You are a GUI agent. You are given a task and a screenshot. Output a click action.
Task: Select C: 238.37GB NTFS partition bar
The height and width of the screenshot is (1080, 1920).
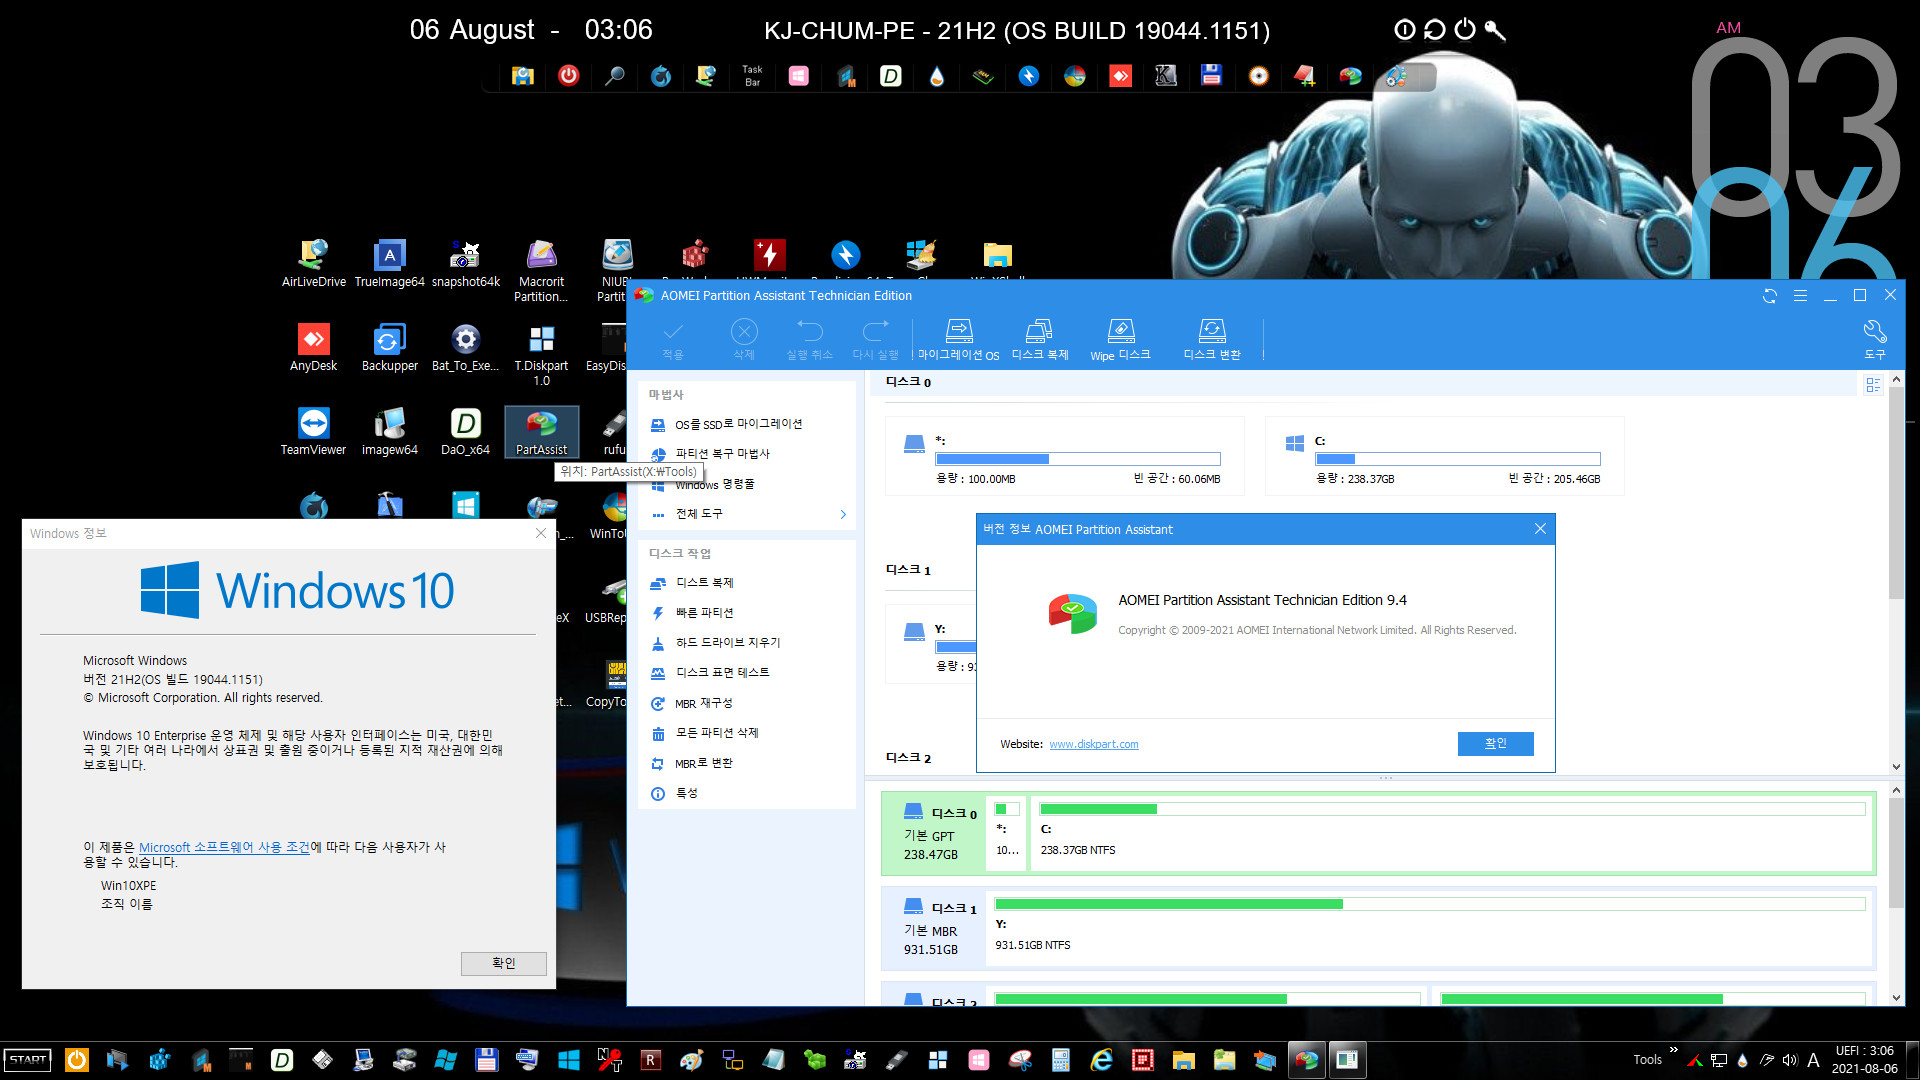1451,834
